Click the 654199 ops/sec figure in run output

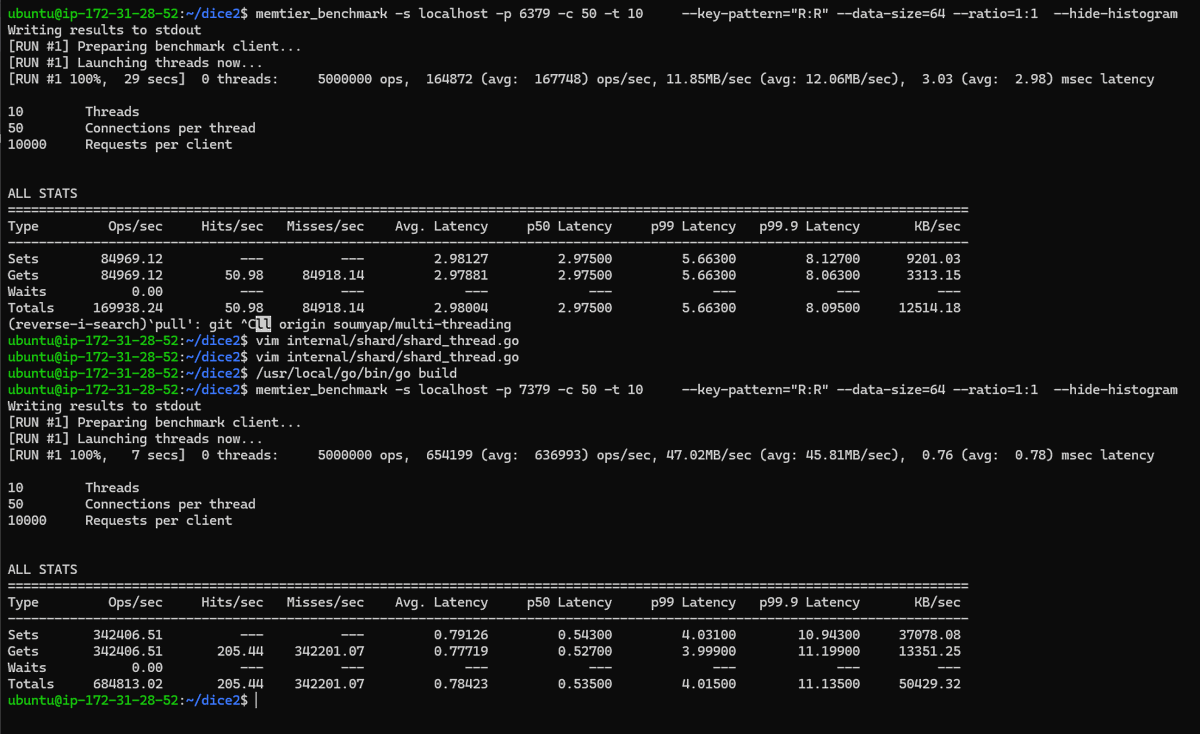[449, 455]
